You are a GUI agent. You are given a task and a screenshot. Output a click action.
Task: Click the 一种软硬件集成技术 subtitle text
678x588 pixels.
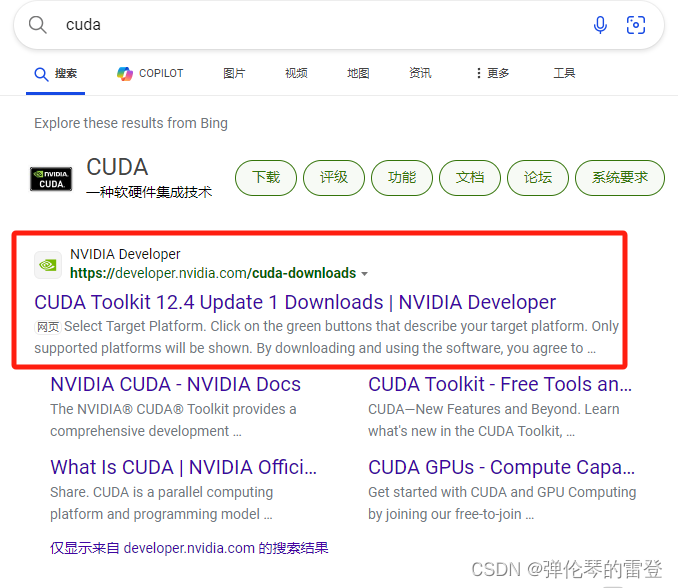pos(149,192)
